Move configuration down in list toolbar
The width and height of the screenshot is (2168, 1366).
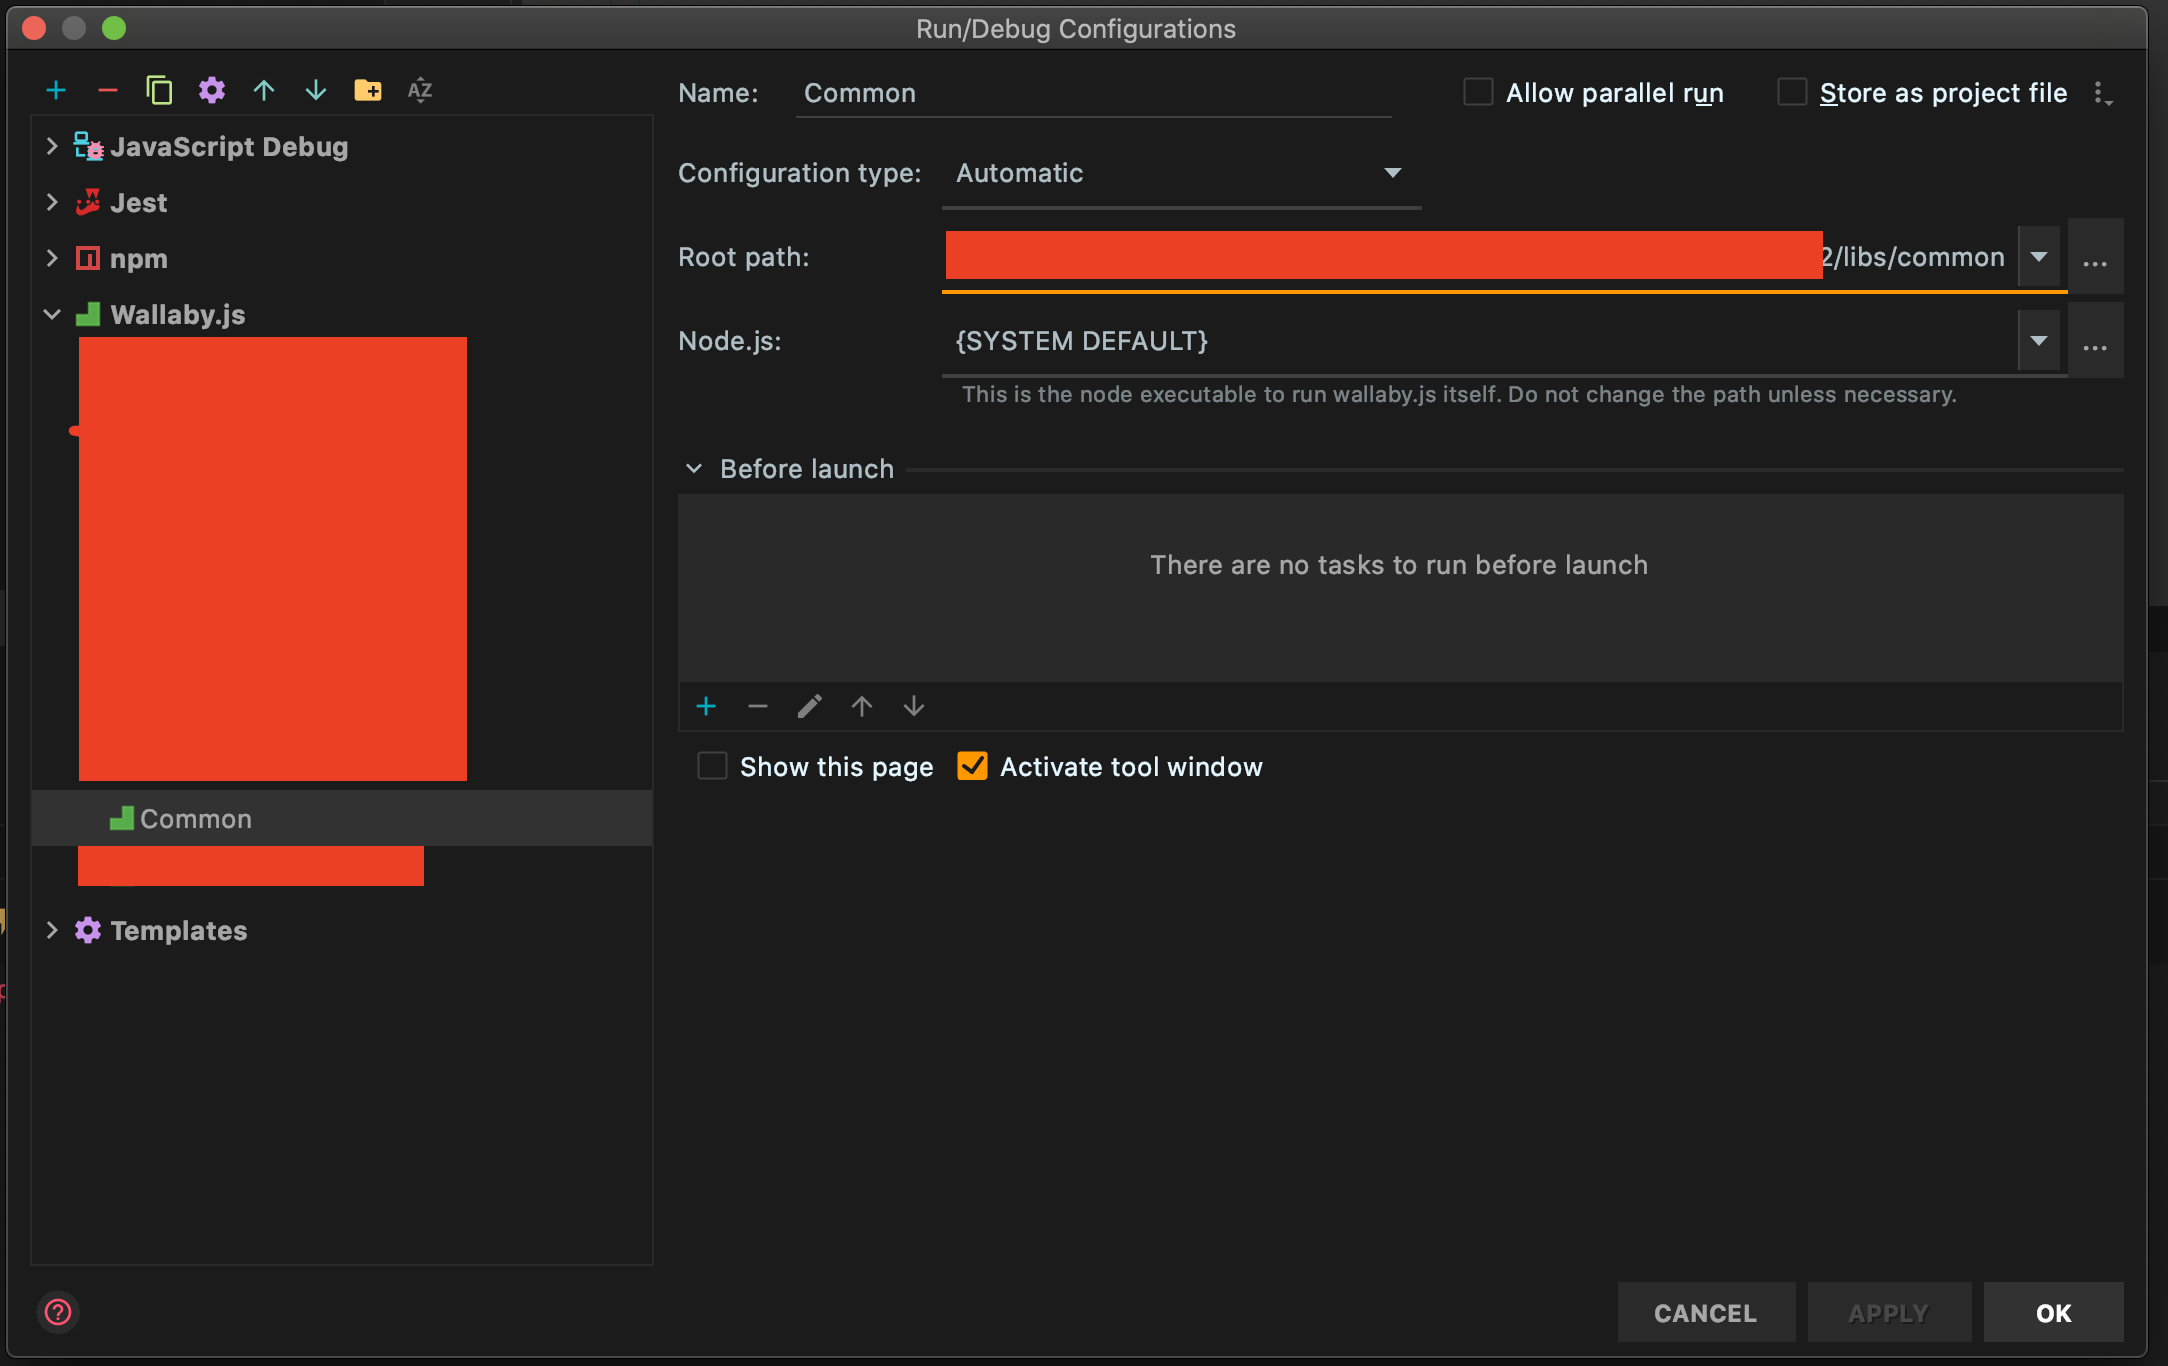pos(316,91)
